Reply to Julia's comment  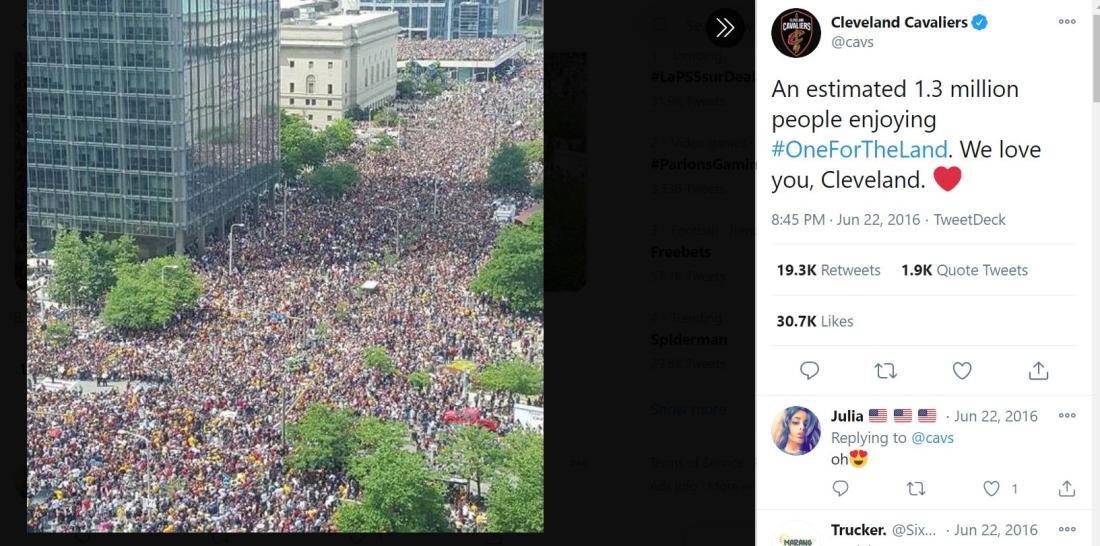click(840, 488)
